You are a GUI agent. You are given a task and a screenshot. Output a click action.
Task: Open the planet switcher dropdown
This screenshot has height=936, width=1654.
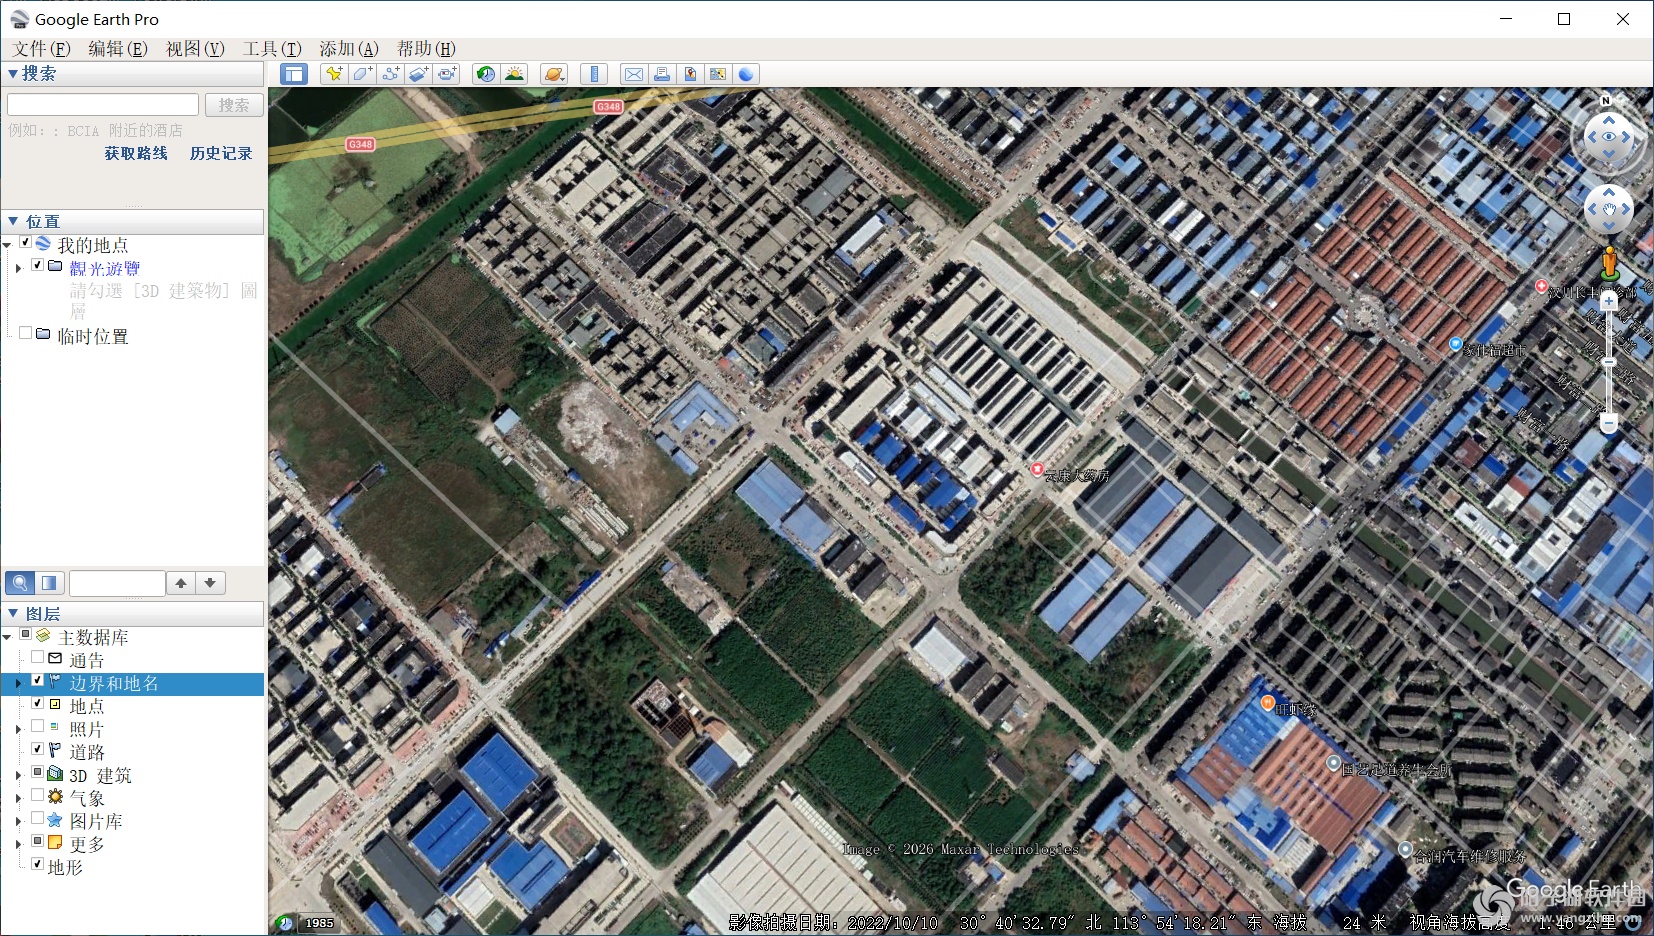click(553, 74)
